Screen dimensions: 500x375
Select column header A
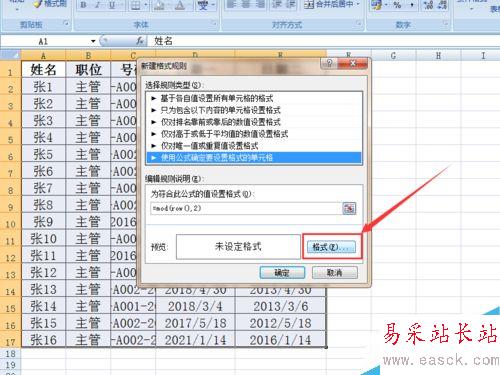point(43,55)
